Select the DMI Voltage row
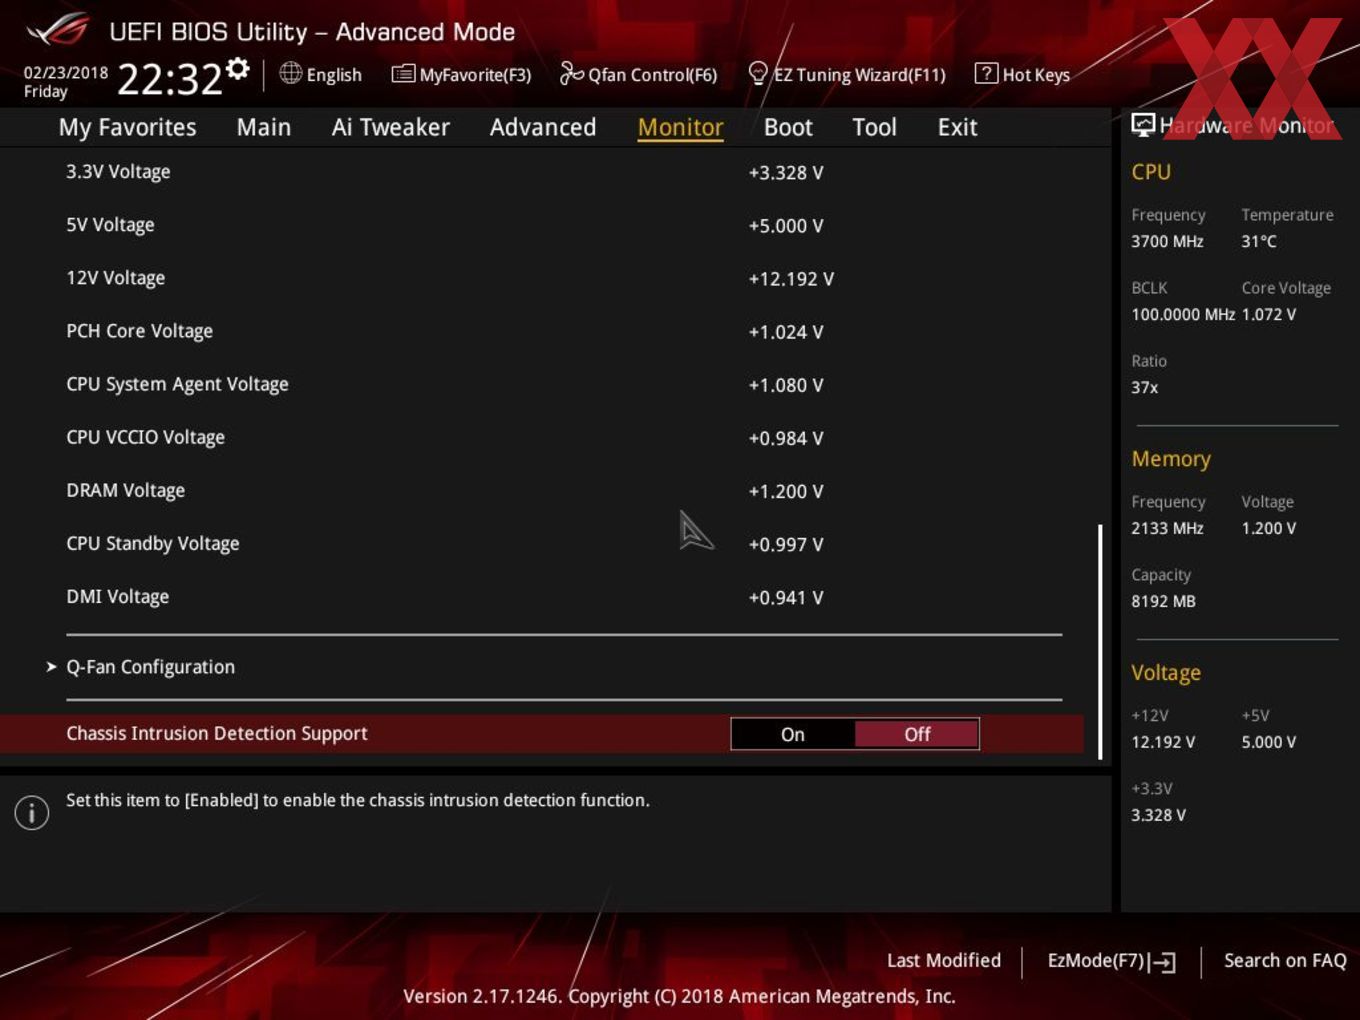 click(553, 597)
